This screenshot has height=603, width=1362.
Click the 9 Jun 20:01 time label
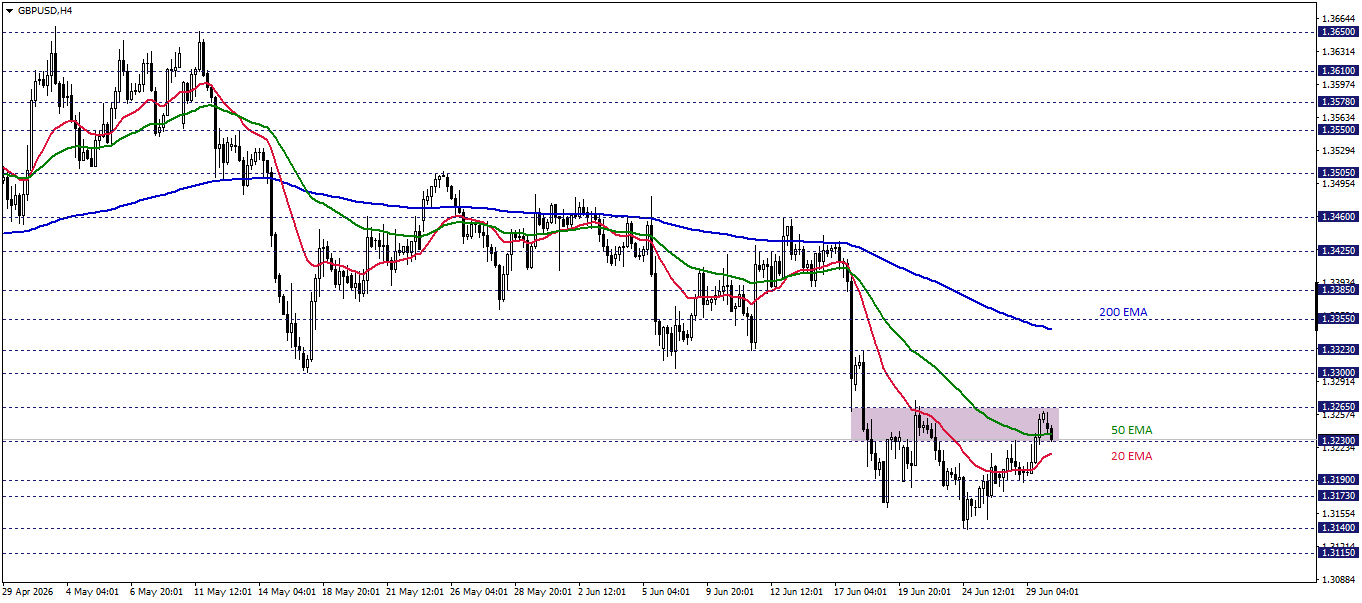point(732,592)
